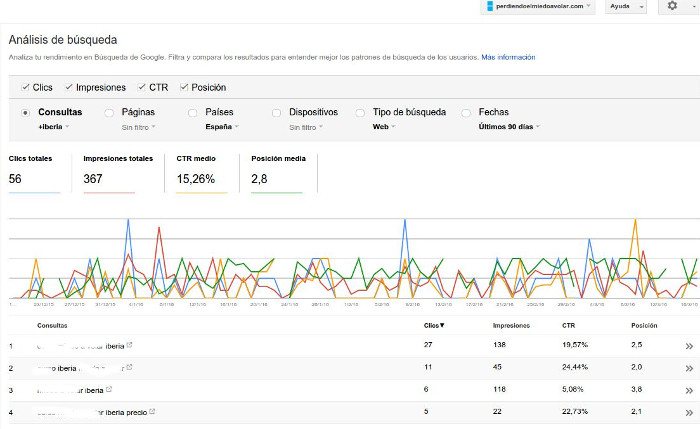Image resolution: width=700 pixels, height=429 pixels.
Task: Open the Web search type dropdown
Action: 384,127
